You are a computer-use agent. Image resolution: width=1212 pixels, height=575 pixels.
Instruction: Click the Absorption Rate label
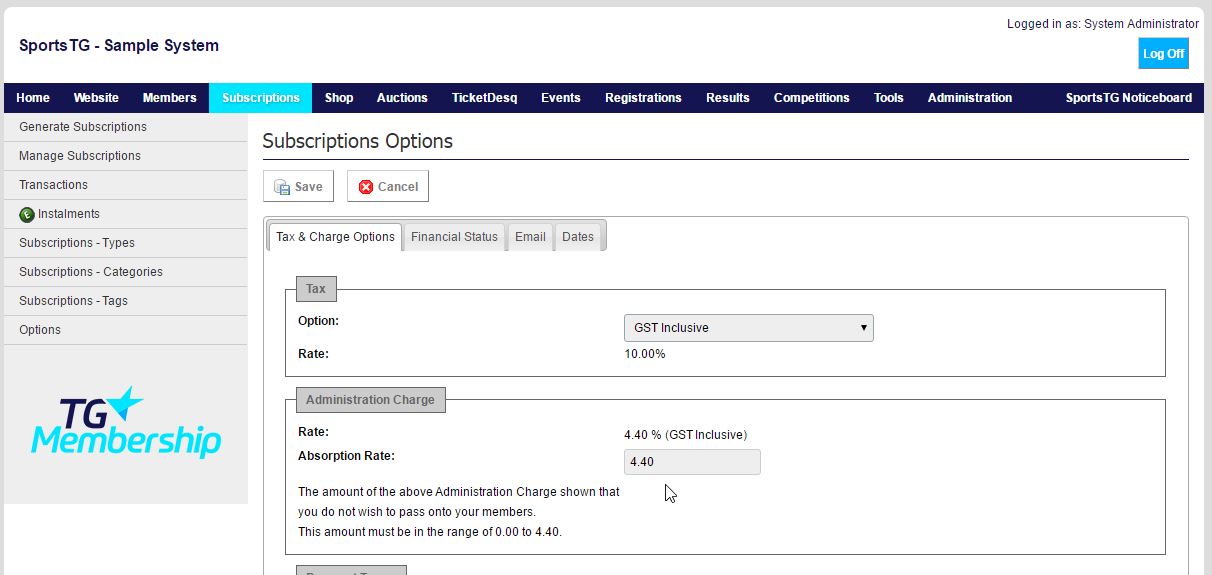click(x=346, y=456)
